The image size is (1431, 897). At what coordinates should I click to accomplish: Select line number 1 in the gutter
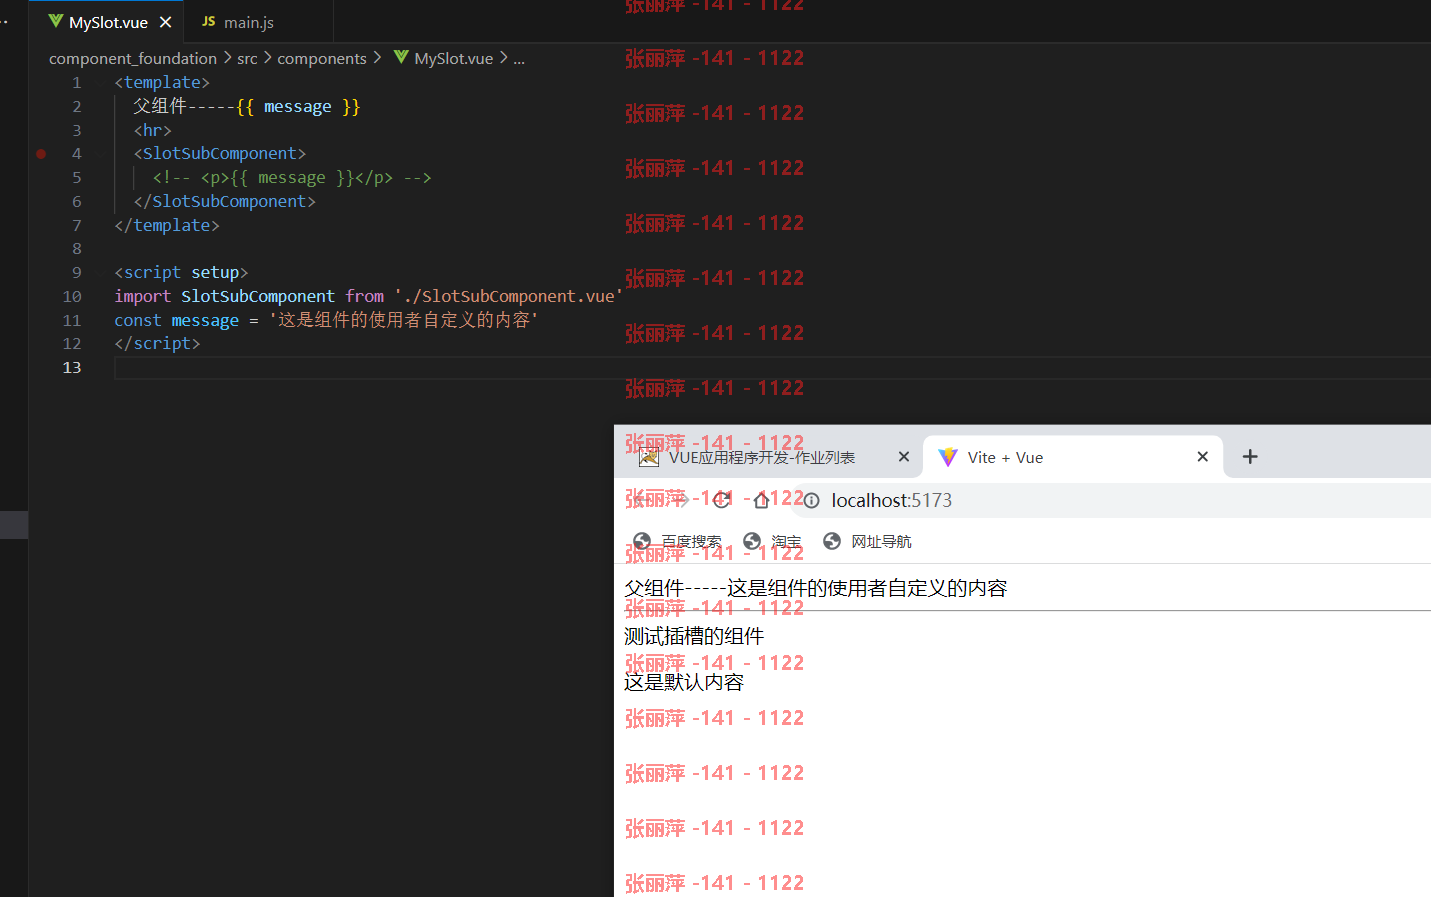coord(76,82)
